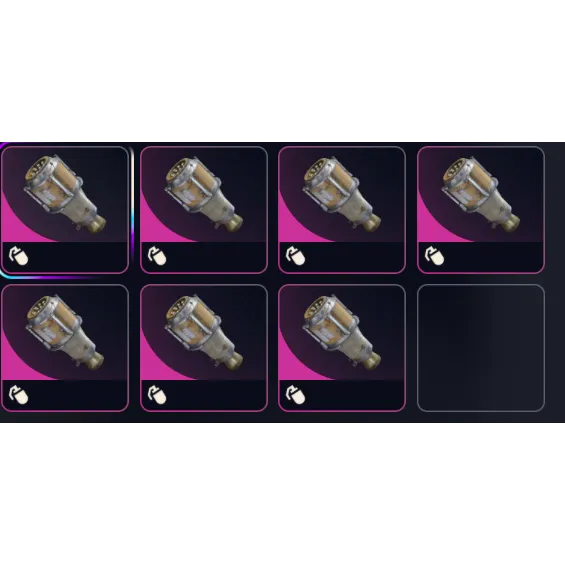Click the grenade-throw icon in top row fourth slot
Screen dimensions: 565x565
(x=434, y=256)
